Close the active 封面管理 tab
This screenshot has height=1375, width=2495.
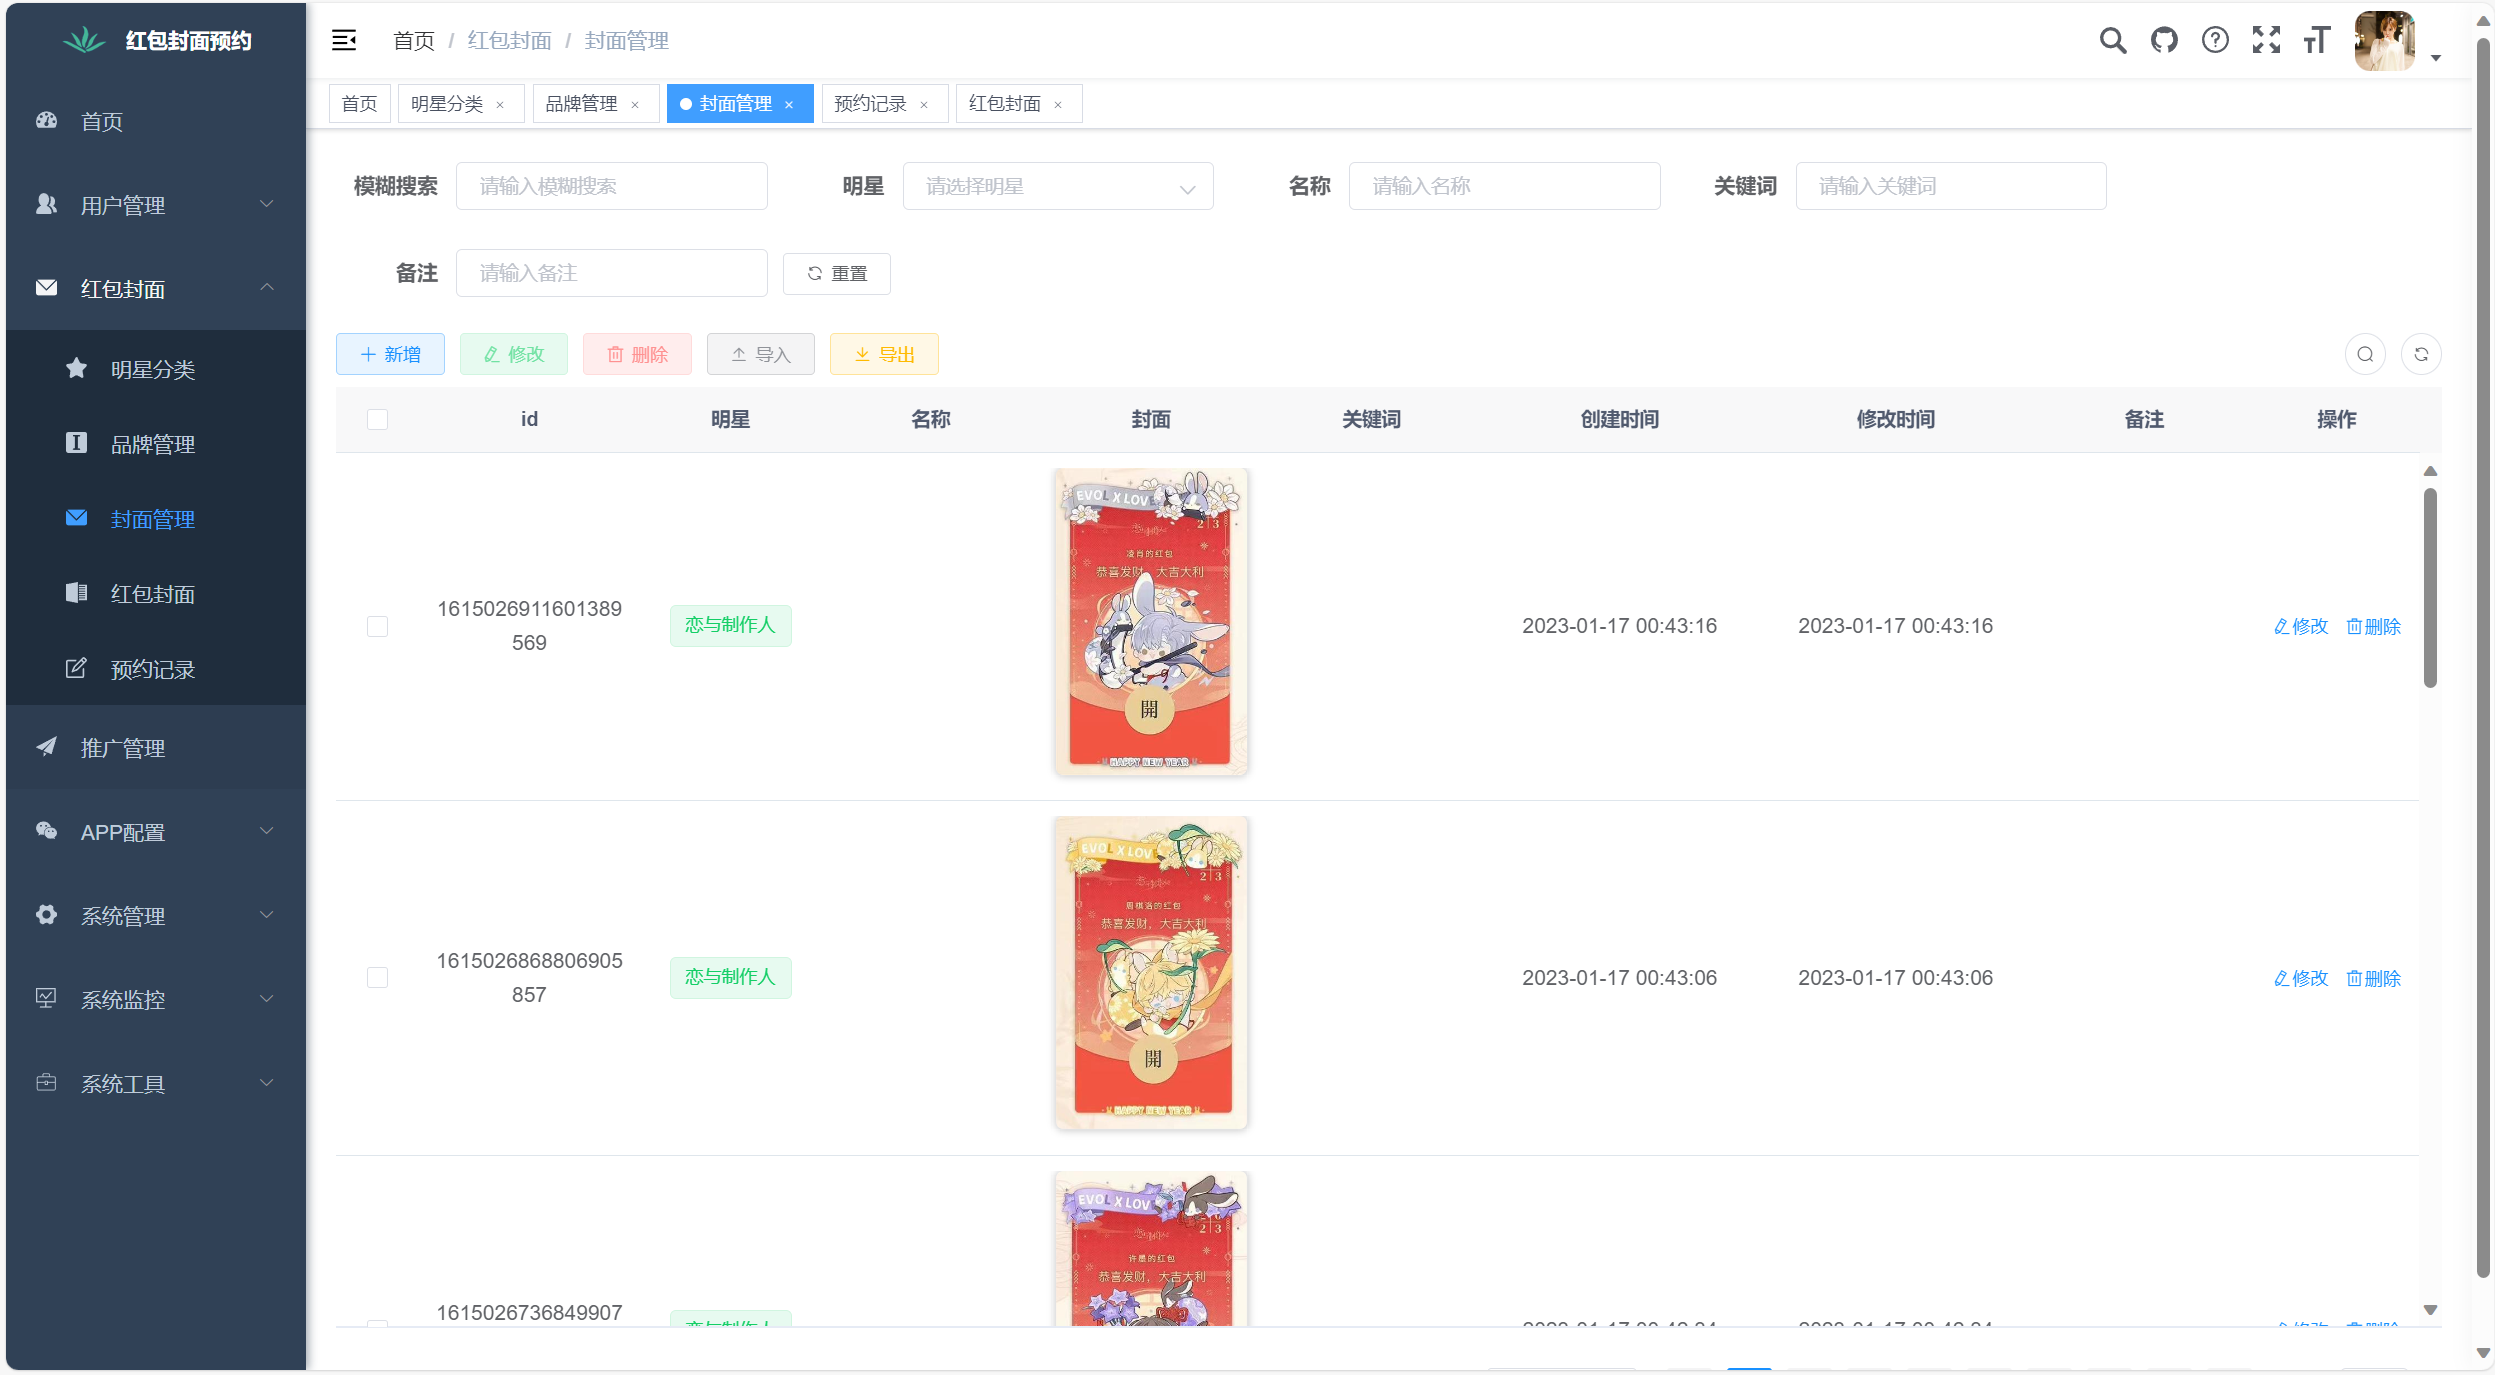point(789,104)
